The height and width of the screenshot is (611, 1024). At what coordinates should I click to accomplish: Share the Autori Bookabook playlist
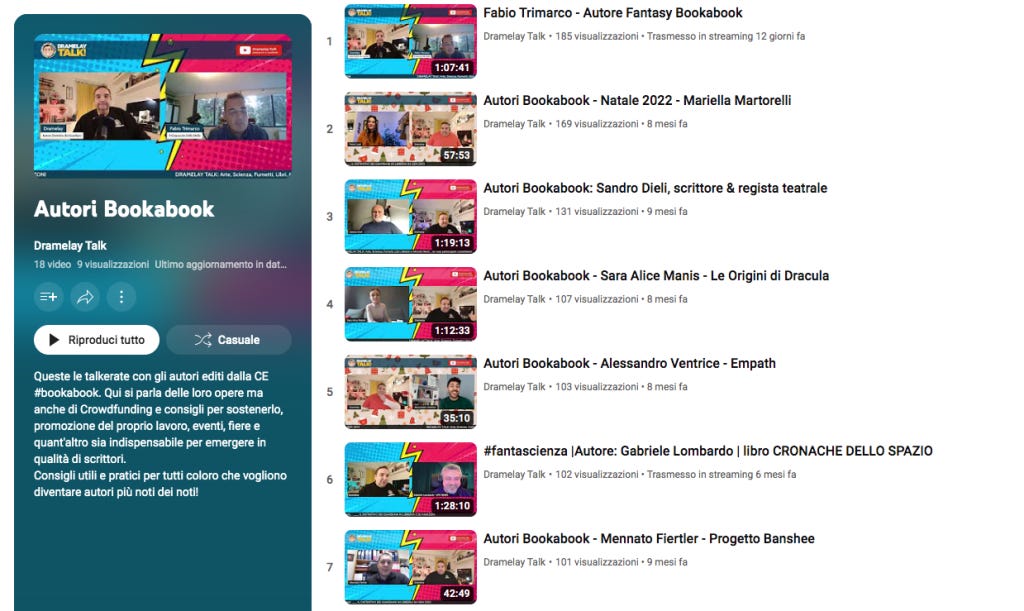pos(85,297)
